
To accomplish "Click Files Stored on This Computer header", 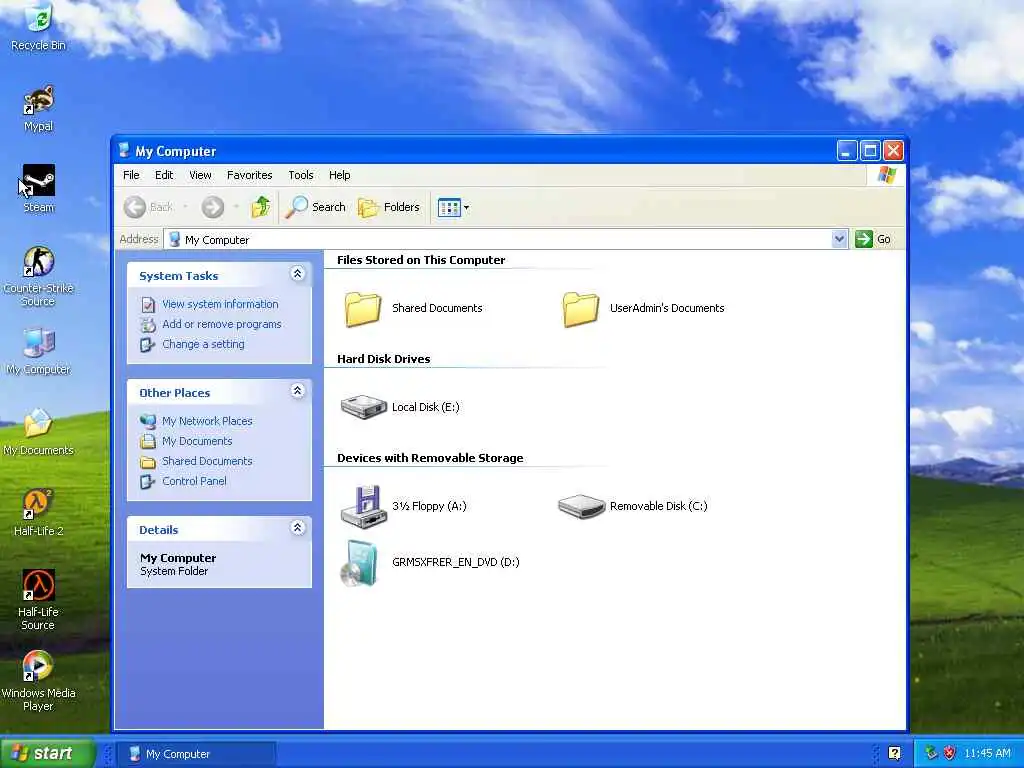I will coord(421,260).
